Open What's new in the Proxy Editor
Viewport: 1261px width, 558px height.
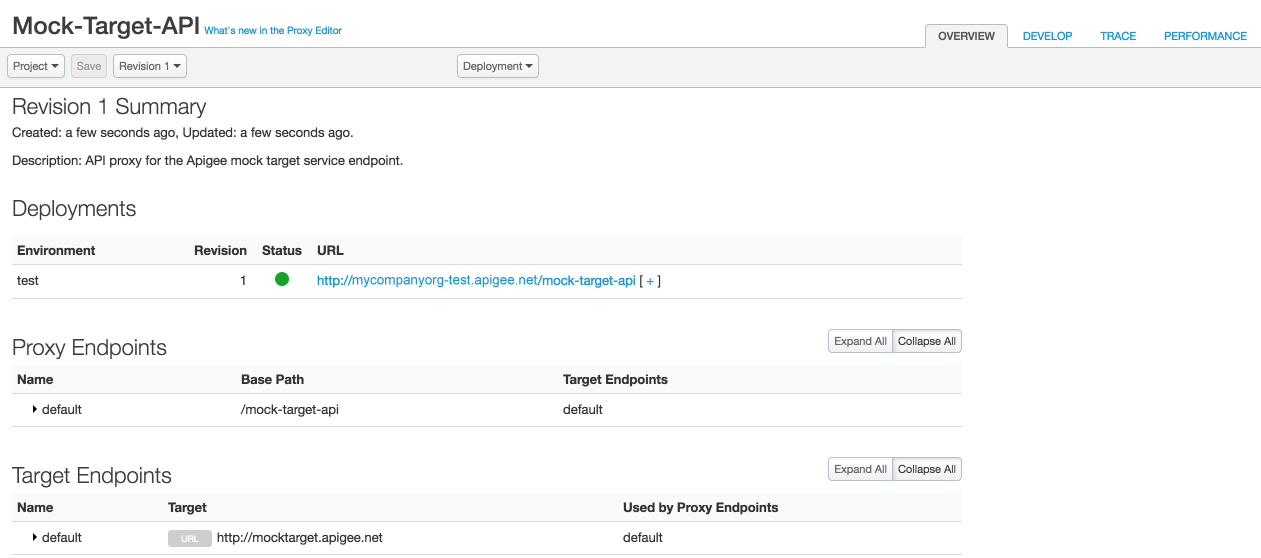click(273, 31)
